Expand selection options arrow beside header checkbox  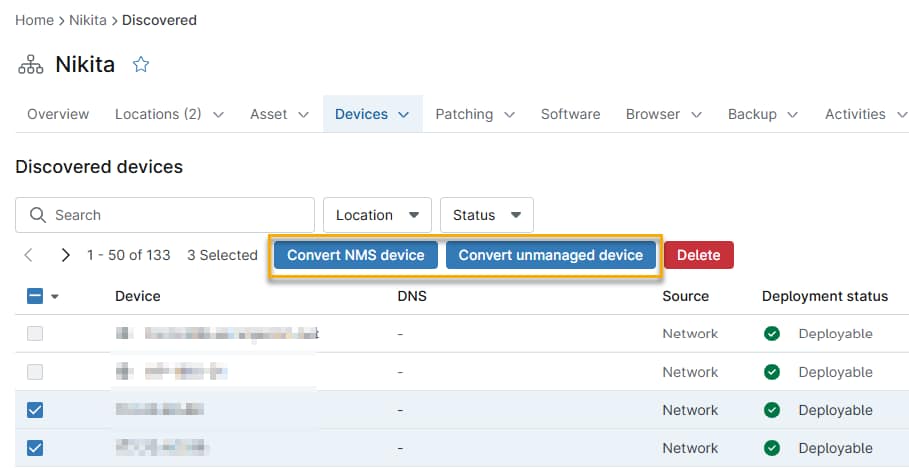point(55,296)
